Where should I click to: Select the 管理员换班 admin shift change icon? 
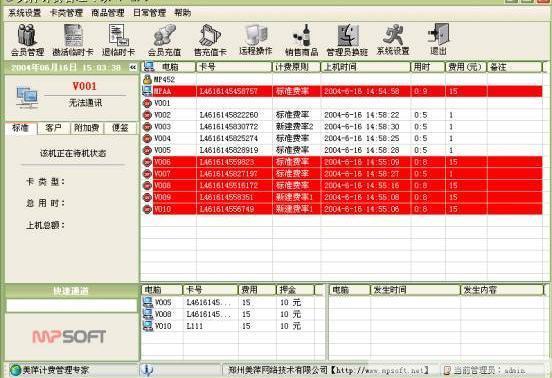point(347,40)
